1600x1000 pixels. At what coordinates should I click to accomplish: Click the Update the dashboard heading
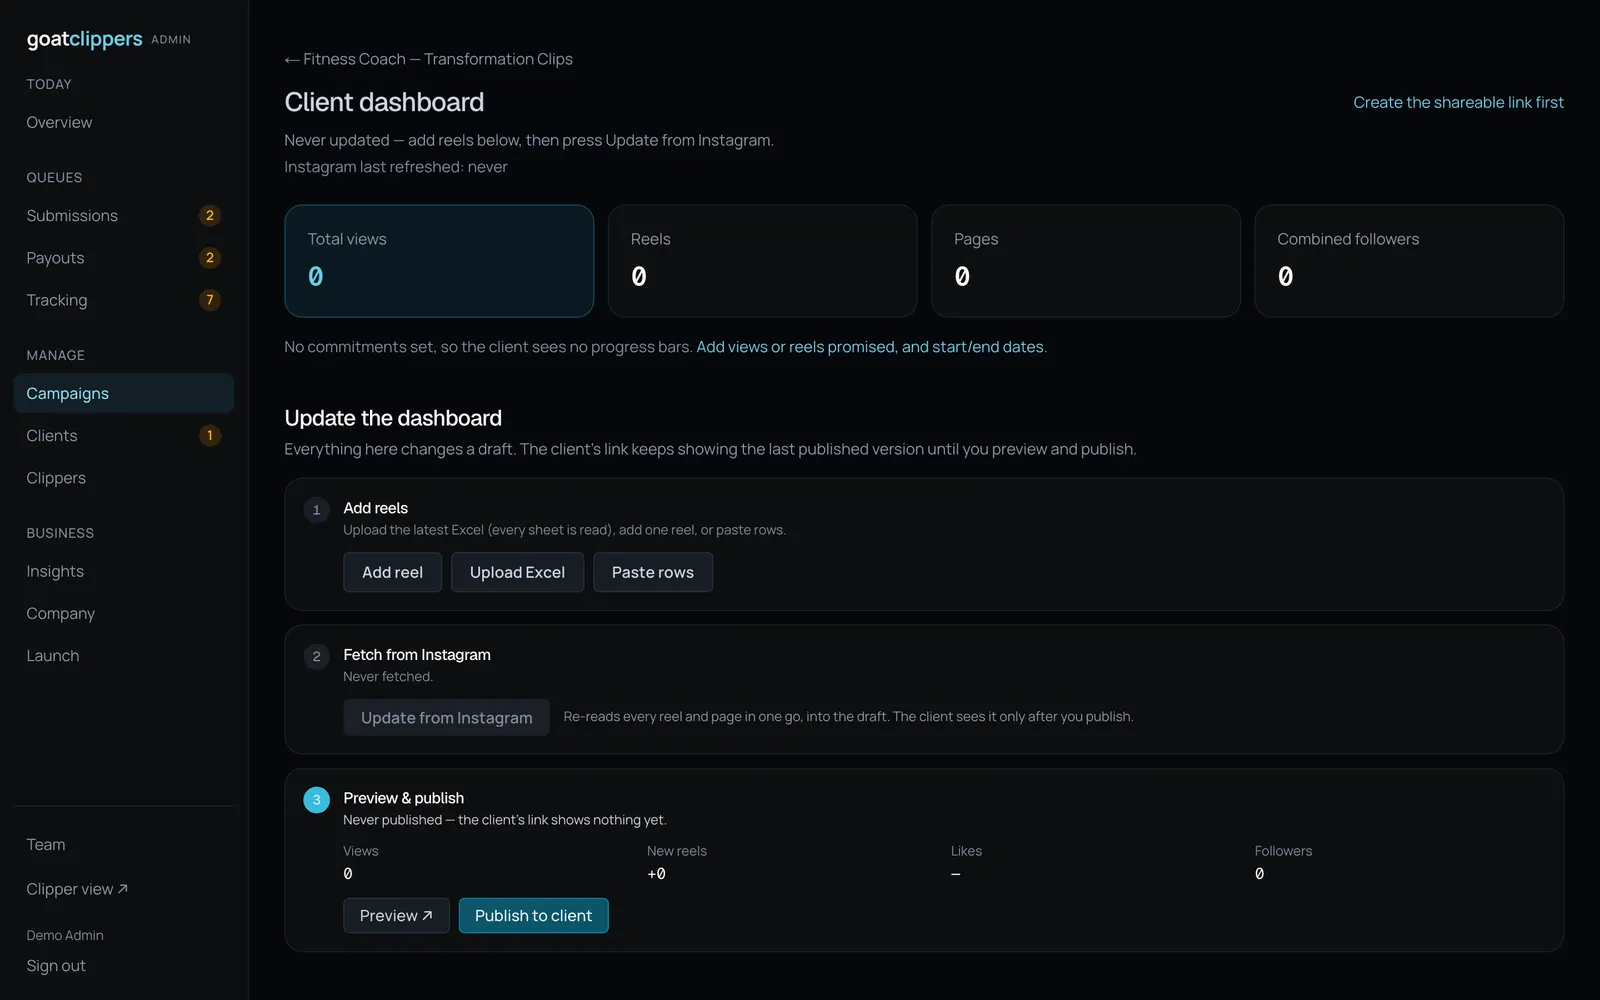[x=393, y=418]
